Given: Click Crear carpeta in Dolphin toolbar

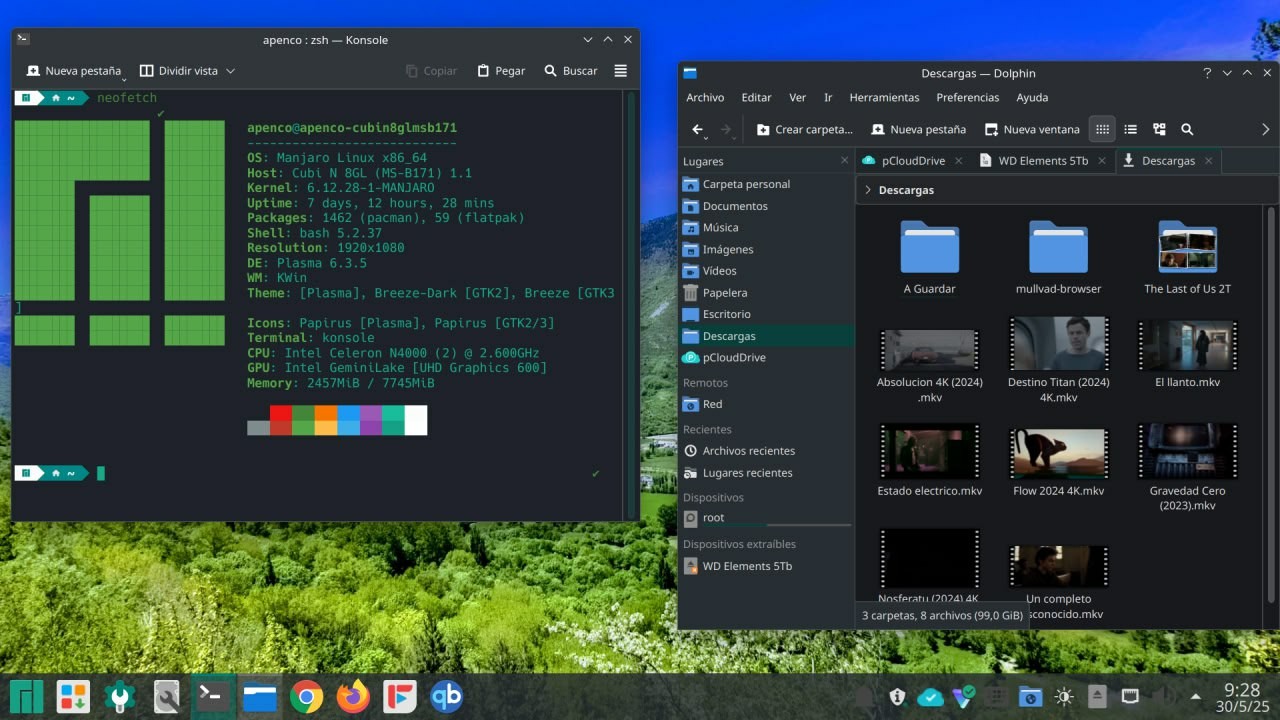Looking at the screenshot, I should click(x=805, y=129).
